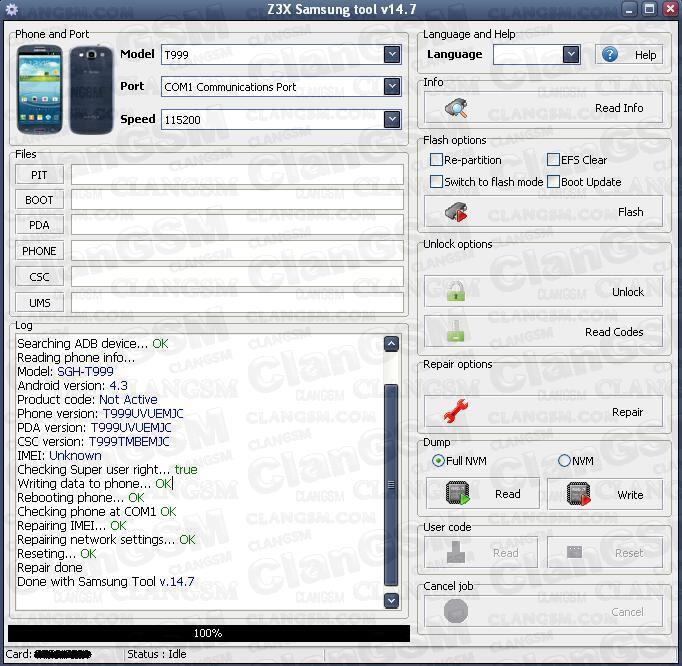Click the CSC file button
Viewport: 682px width, 666px height.
click(x=39, y=277)
